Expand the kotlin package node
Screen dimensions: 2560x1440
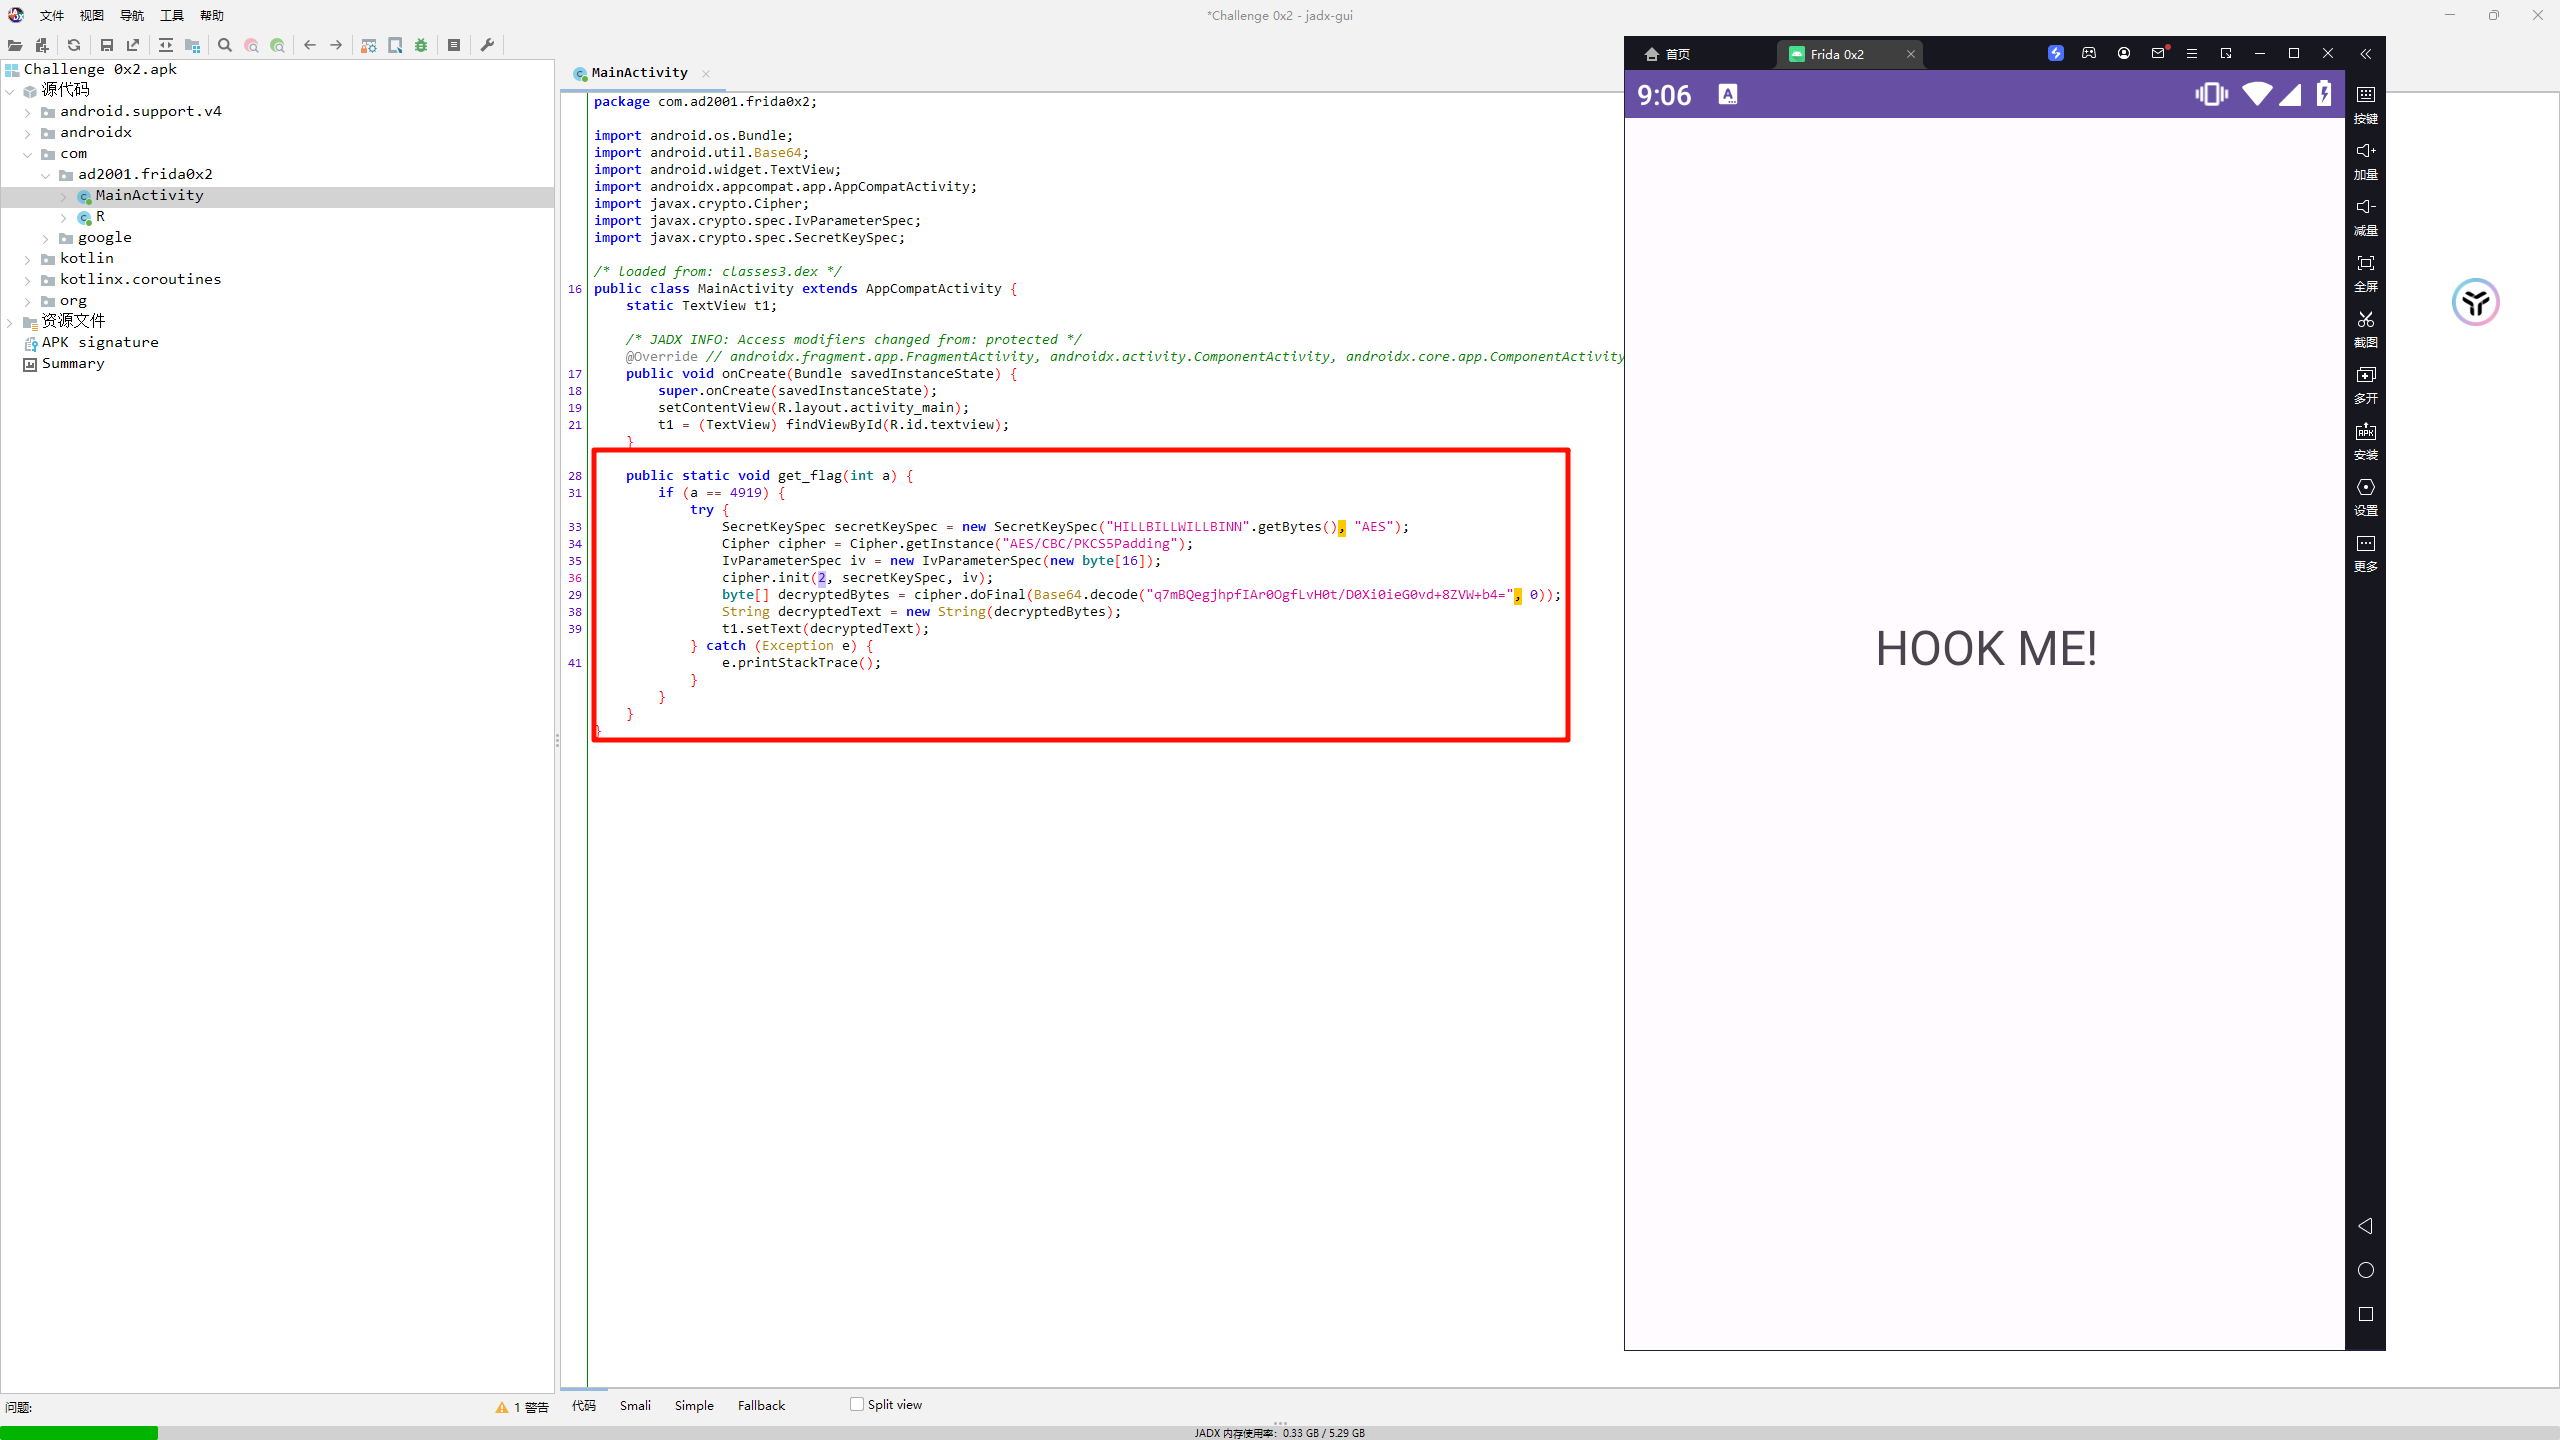28,259
